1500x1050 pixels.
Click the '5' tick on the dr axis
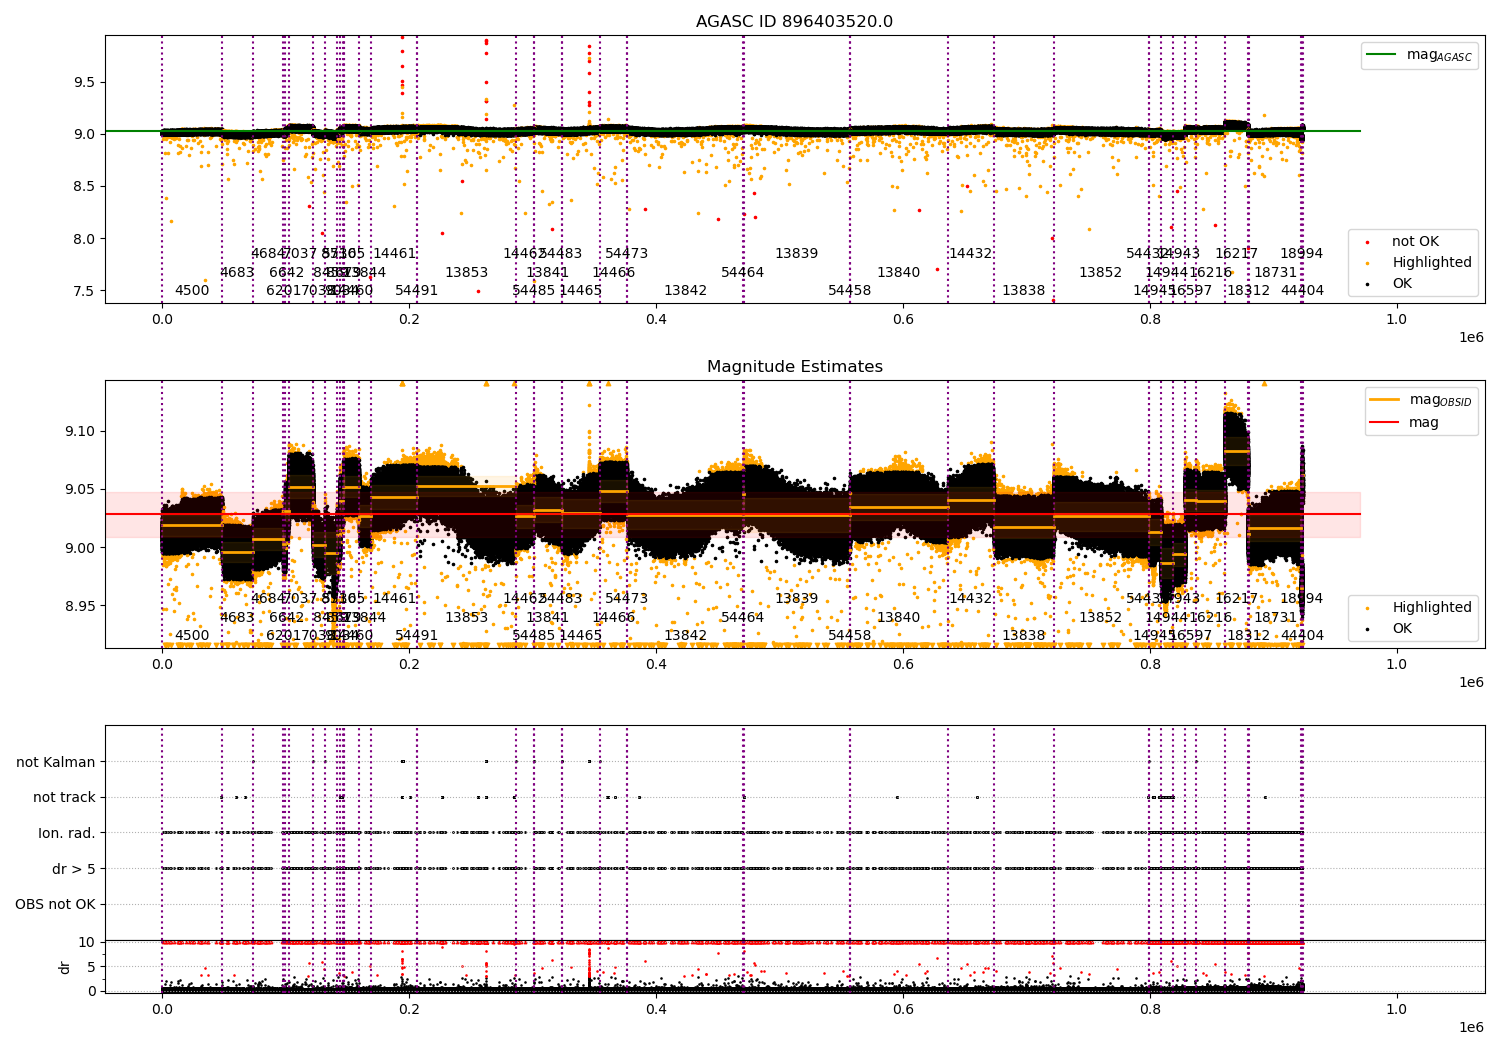pos(91,966)
